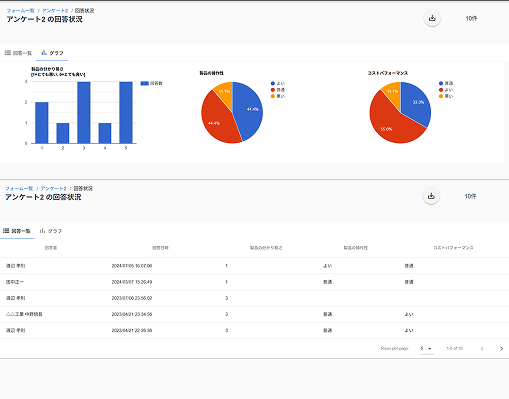The width and height of the screenshot is (509, 399).
Task: Go to the next page of table results
Action: point(501,349)
